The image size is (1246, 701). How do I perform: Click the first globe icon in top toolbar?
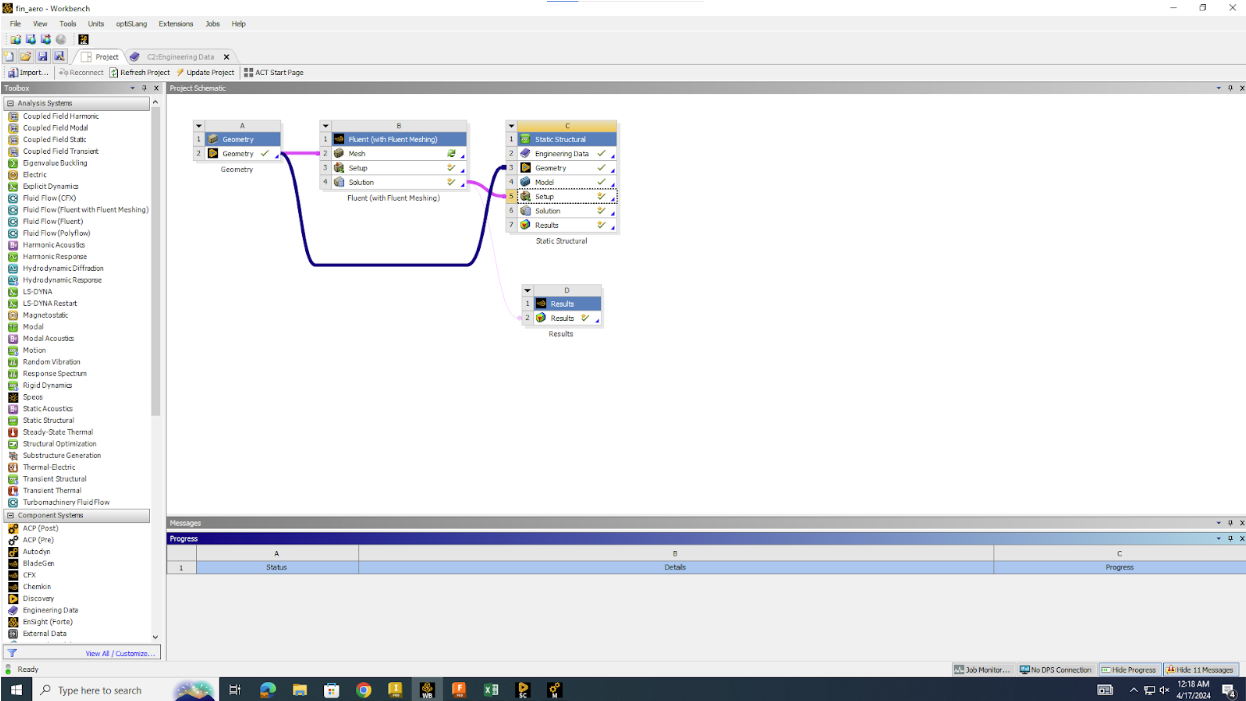pyautogui.click(x=16, y=40)
